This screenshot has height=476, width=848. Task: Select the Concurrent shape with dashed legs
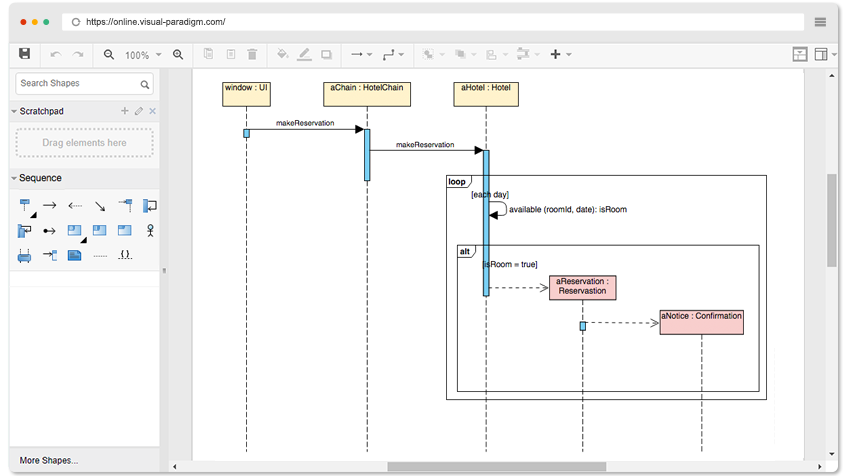24,256
